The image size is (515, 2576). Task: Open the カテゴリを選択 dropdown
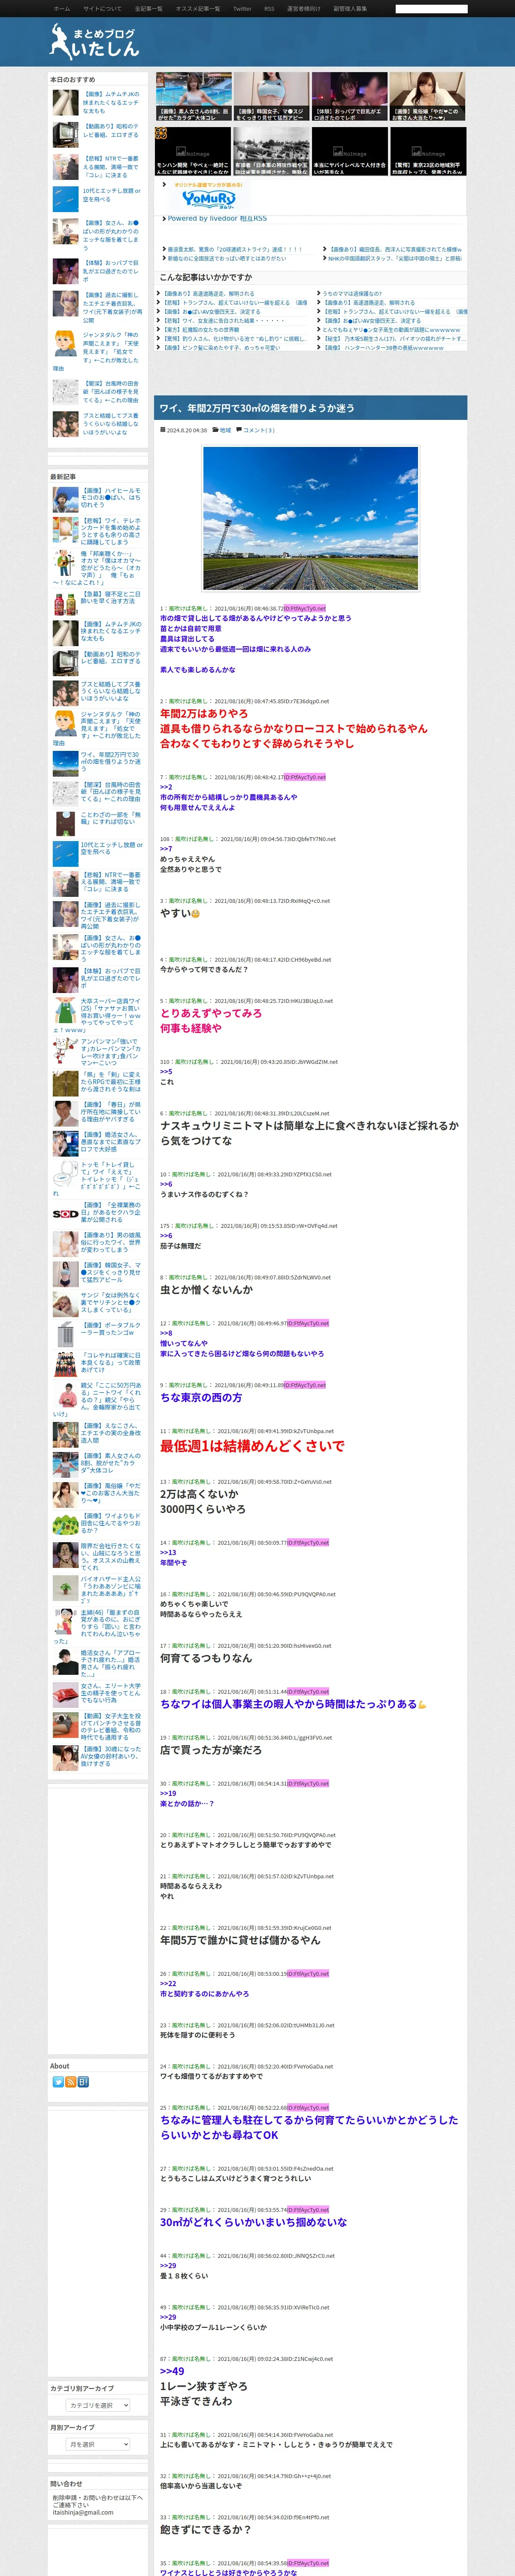tap(98, 2405)
